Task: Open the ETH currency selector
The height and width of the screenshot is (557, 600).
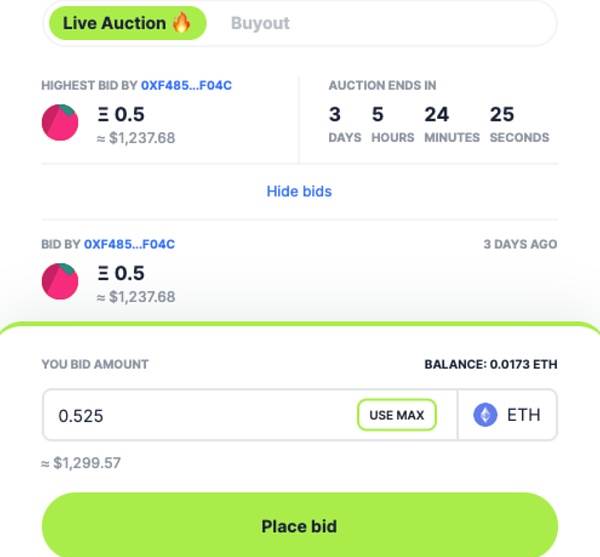Action: [507, 415]
